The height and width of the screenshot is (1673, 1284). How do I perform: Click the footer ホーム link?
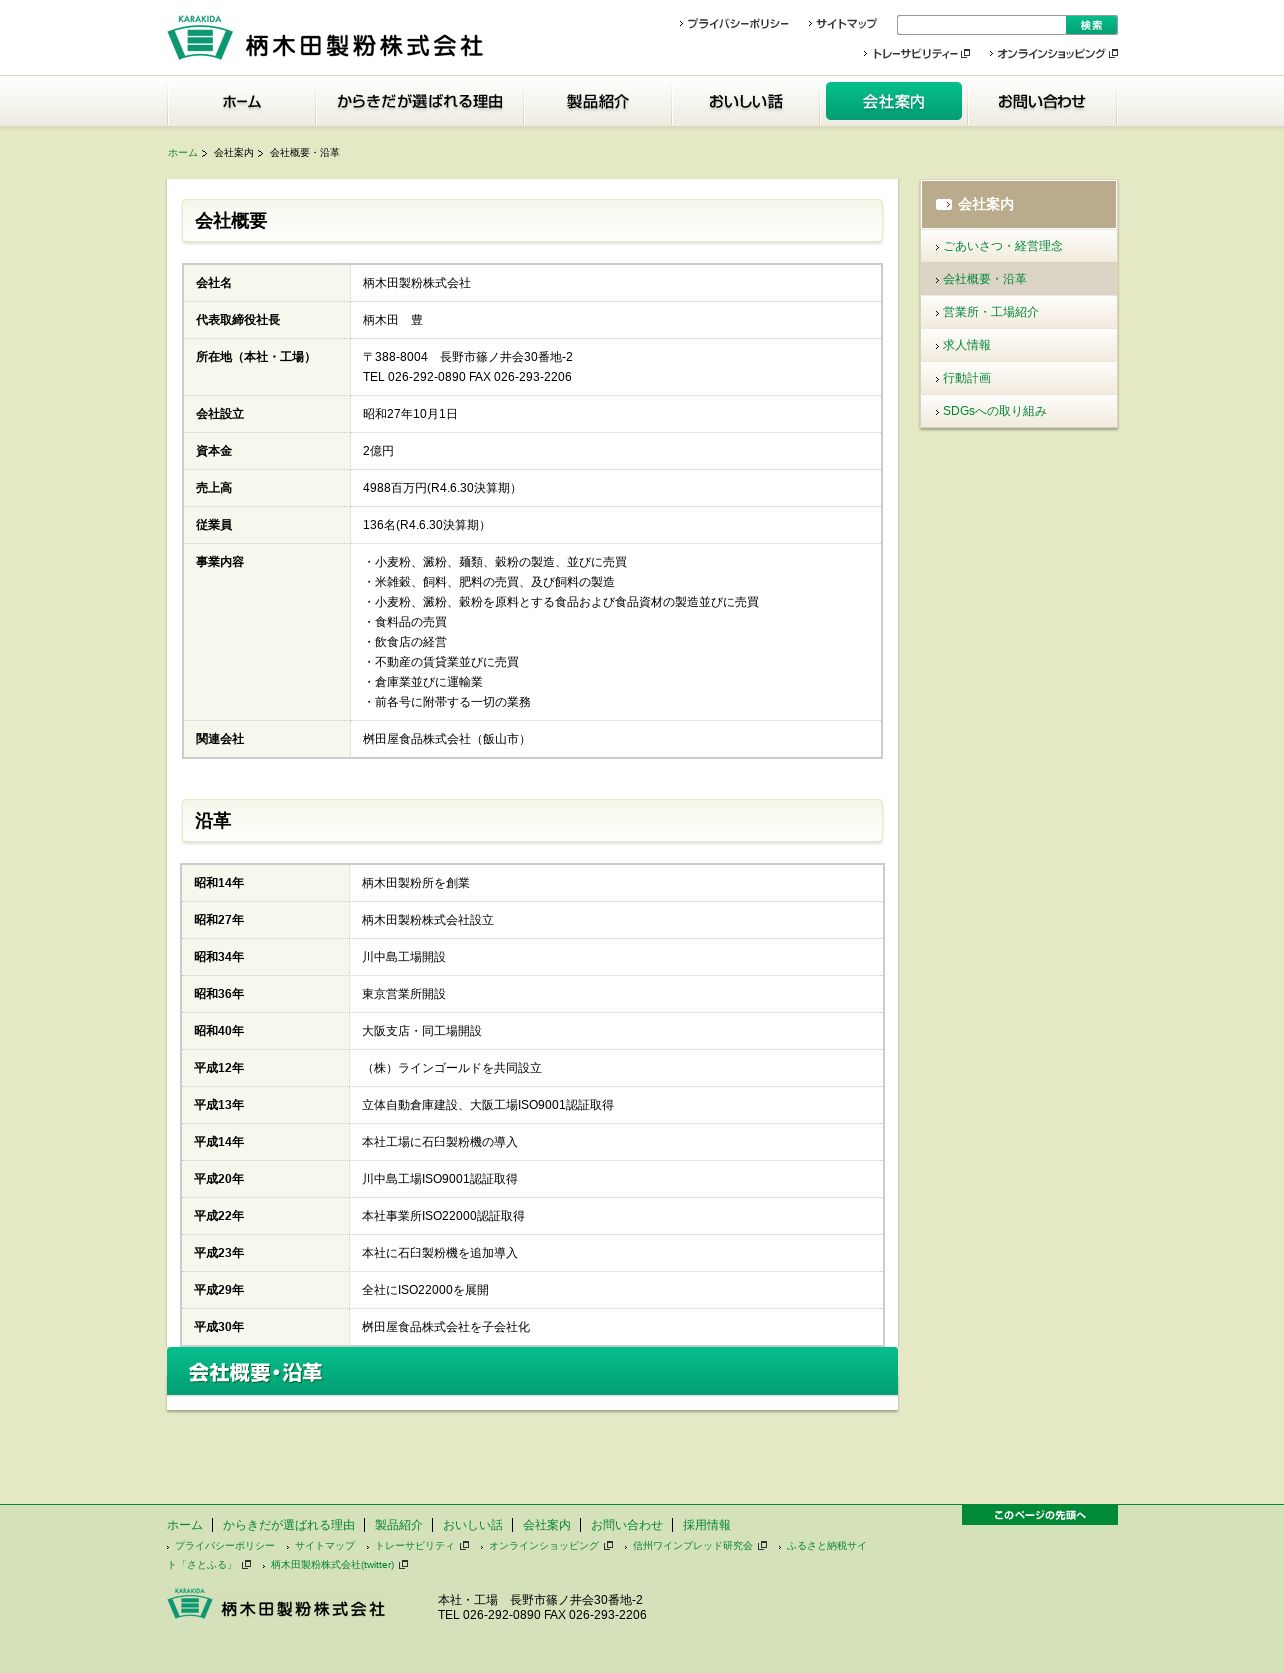(185, 1525)
